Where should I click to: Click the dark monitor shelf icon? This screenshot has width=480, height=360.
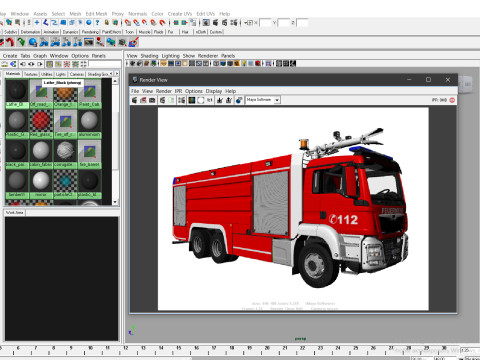point(89,42)
